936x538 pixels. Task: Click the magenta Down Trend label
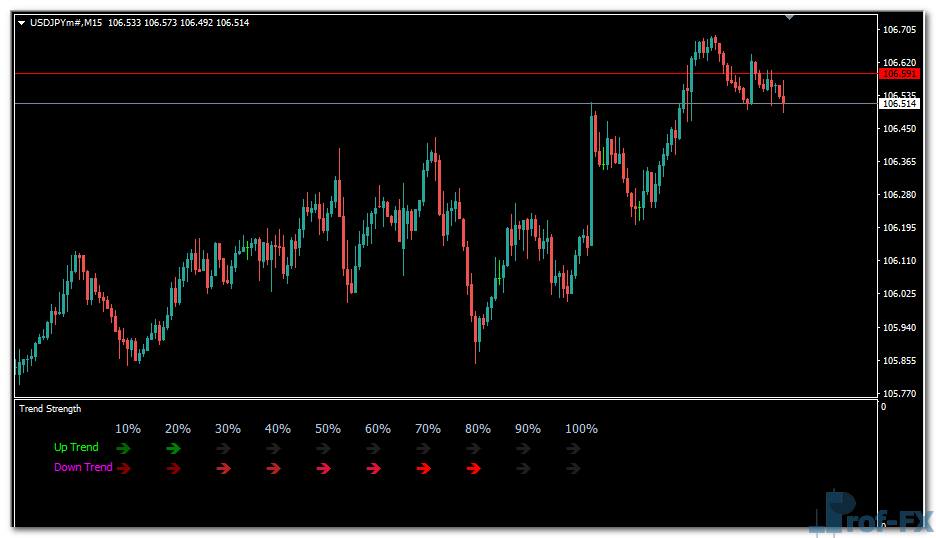83,467
